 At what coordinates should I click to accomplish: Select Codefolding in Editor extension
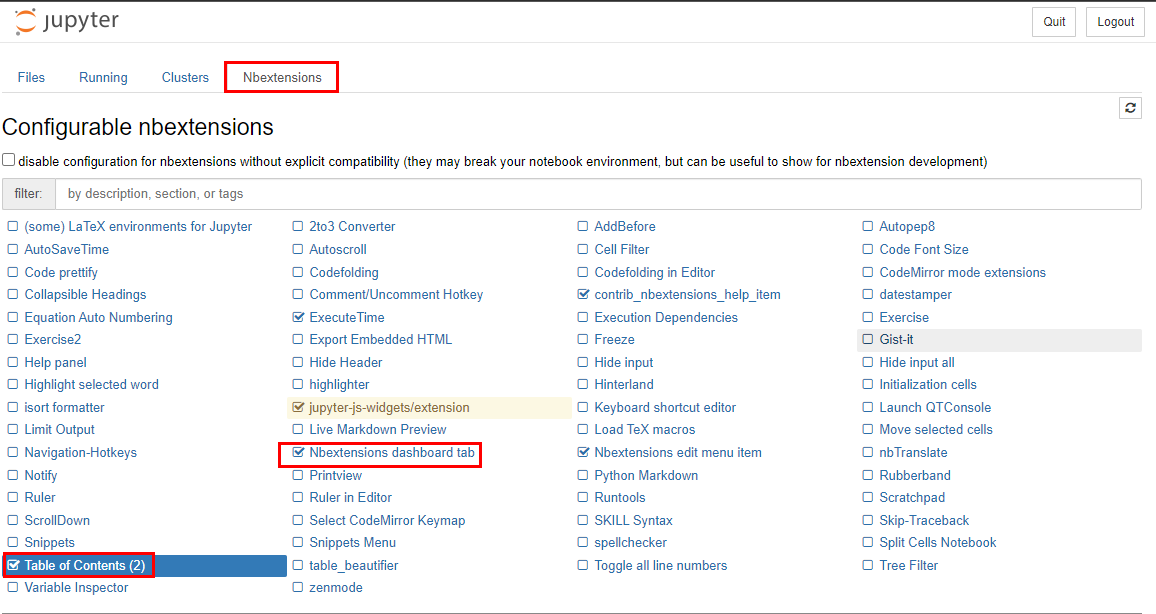click(655, 272)
